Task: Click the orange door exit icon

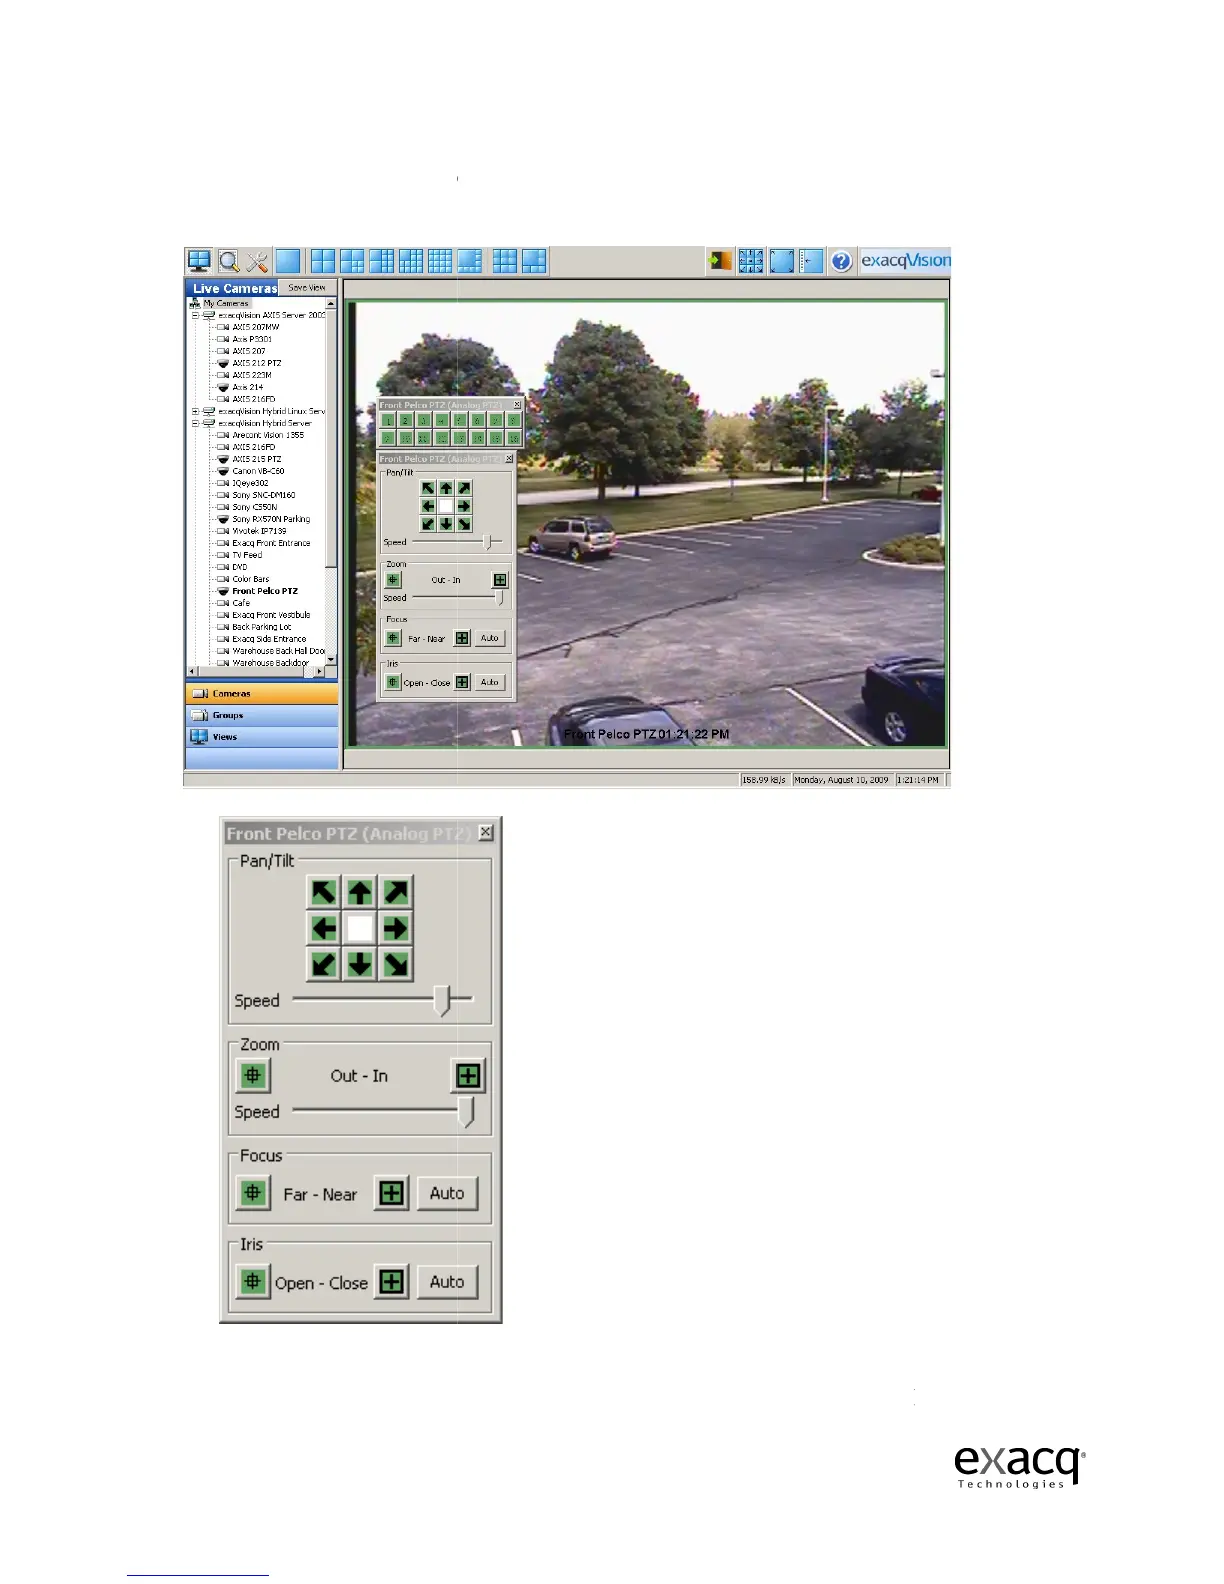Action: [x=721, y=261]
